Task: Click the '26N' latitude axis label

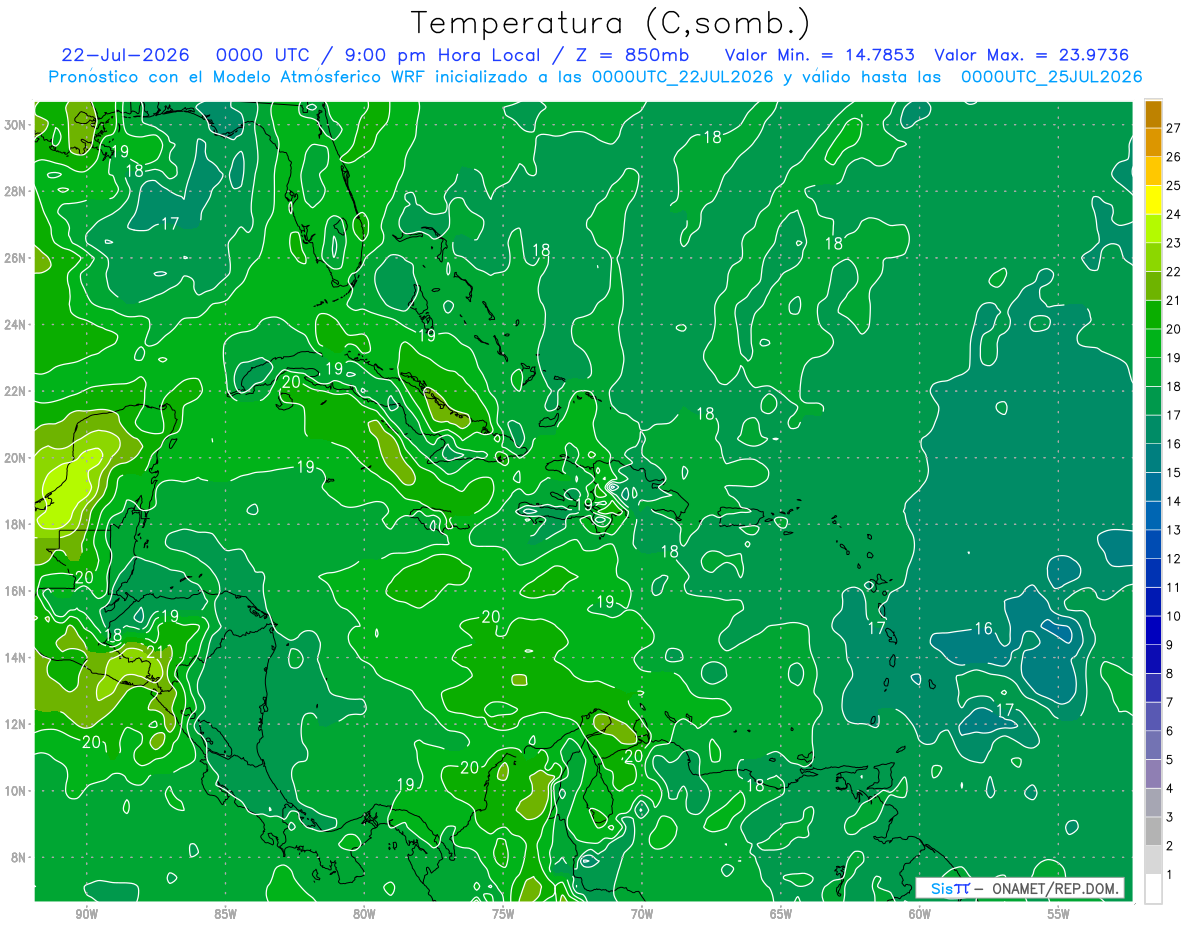Action: coord(15,257)
